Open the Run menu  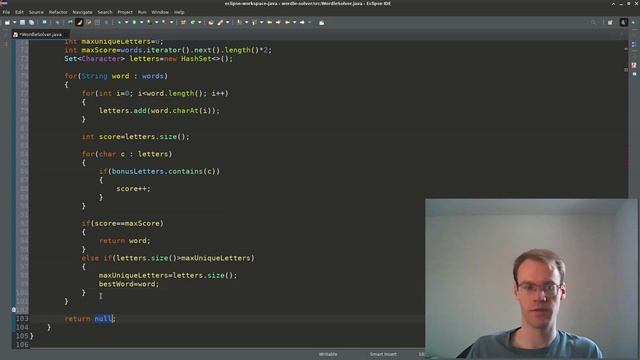(142, 12)
